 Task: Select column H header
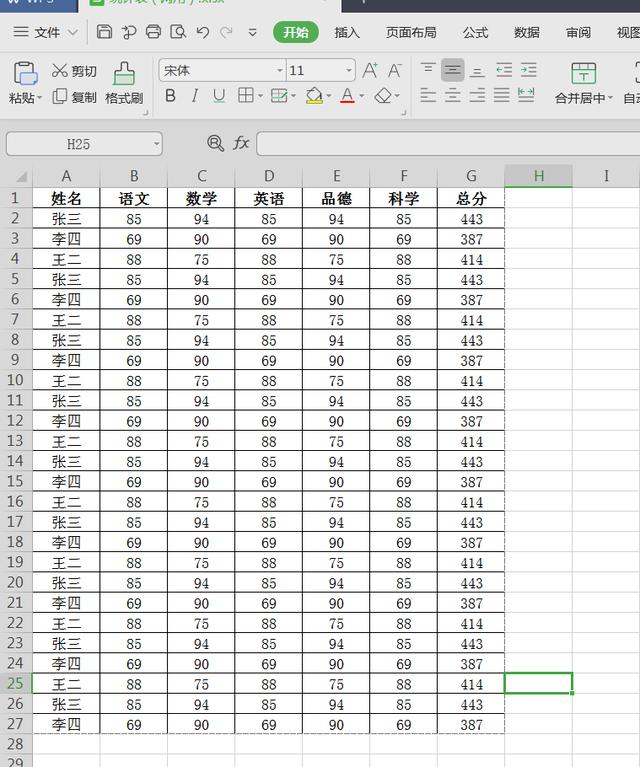[x=538, y=176]
